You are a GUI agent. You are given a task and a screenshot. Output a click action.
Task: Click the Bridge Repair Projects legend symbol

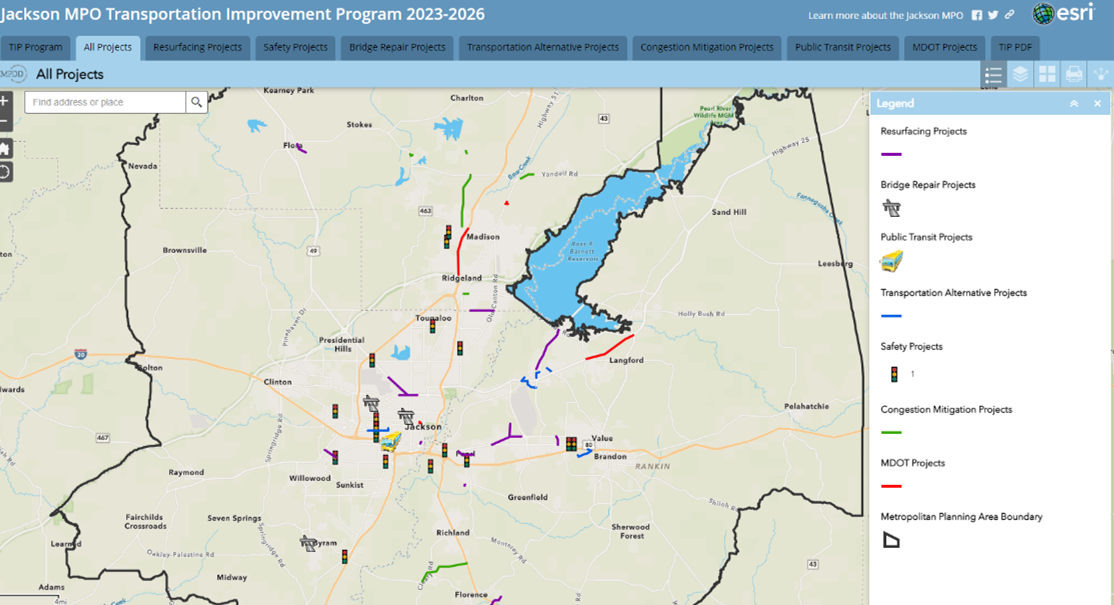coord(891,208)
